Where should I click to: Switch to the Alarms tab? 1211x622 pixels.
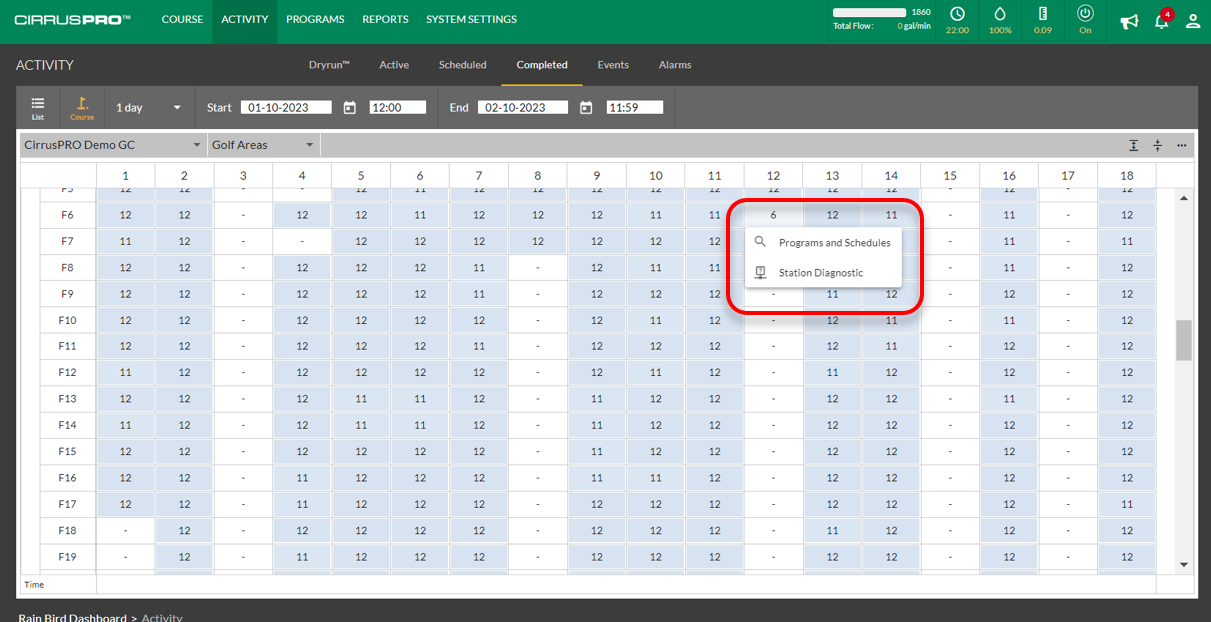point(675,65)
